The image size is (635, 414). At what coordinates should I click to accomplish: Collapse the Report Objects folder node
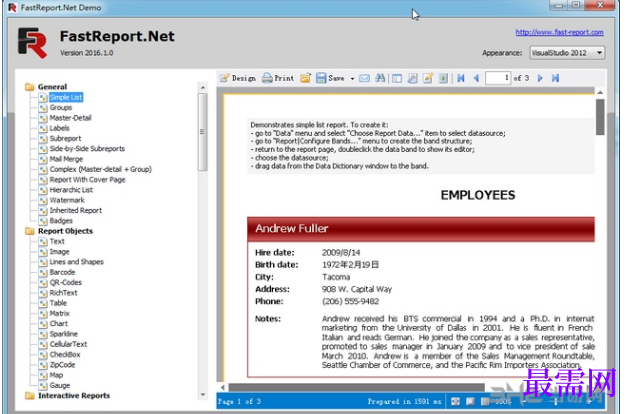[30, 231]
